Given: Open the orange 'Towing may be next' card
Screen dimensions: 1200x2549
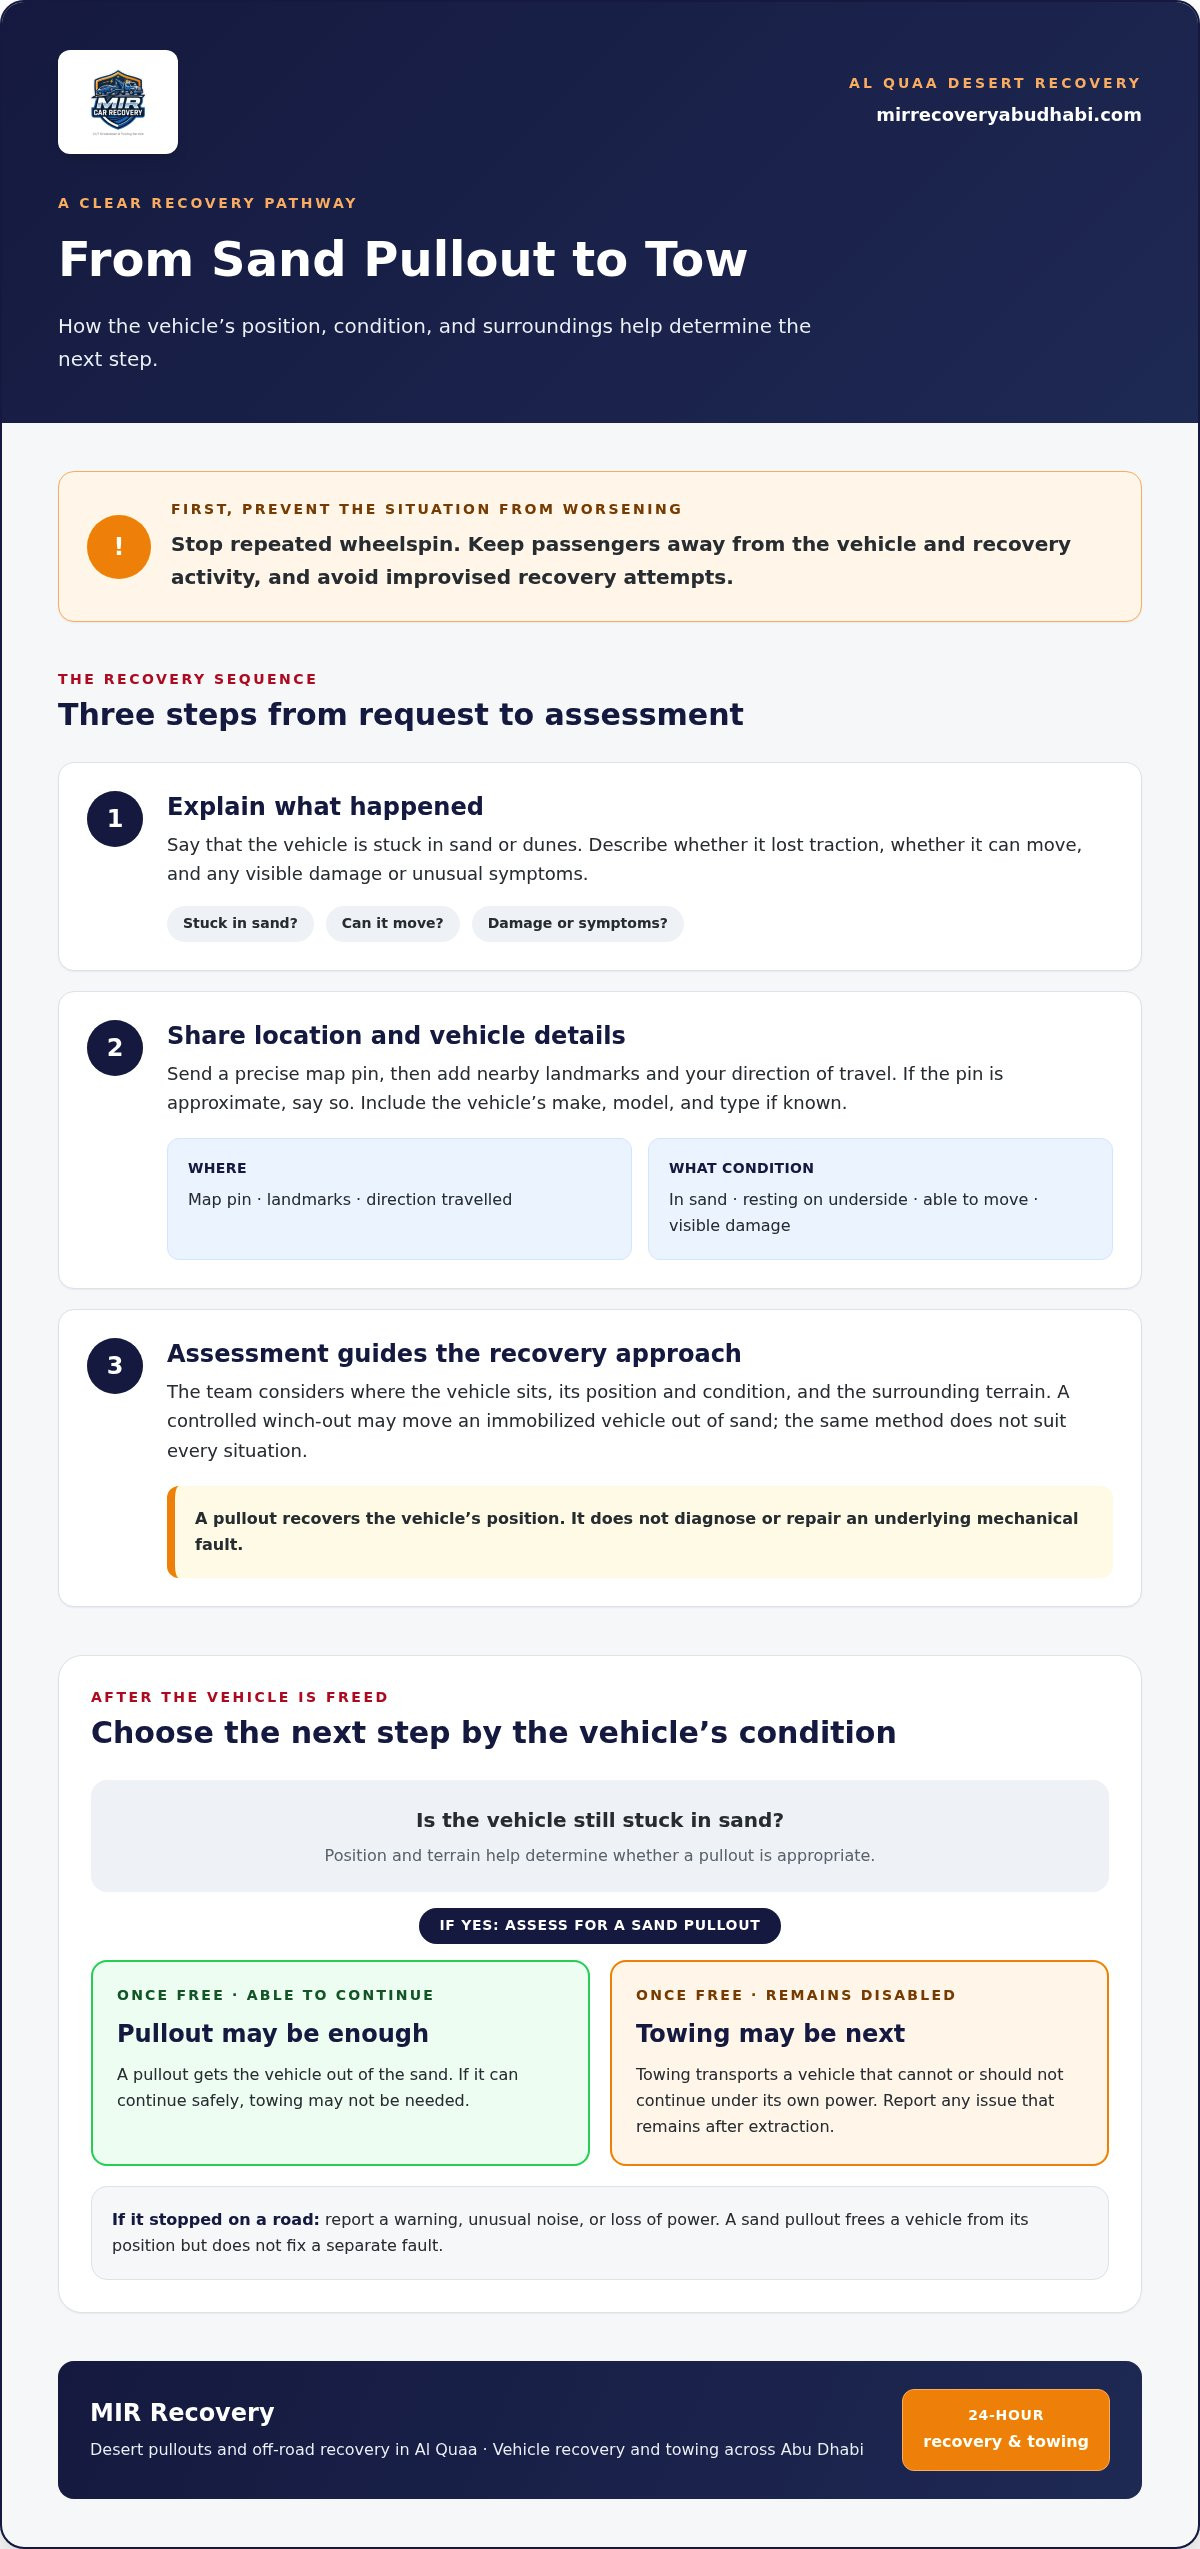Looking at the screenshot, I should [859, 2062].
